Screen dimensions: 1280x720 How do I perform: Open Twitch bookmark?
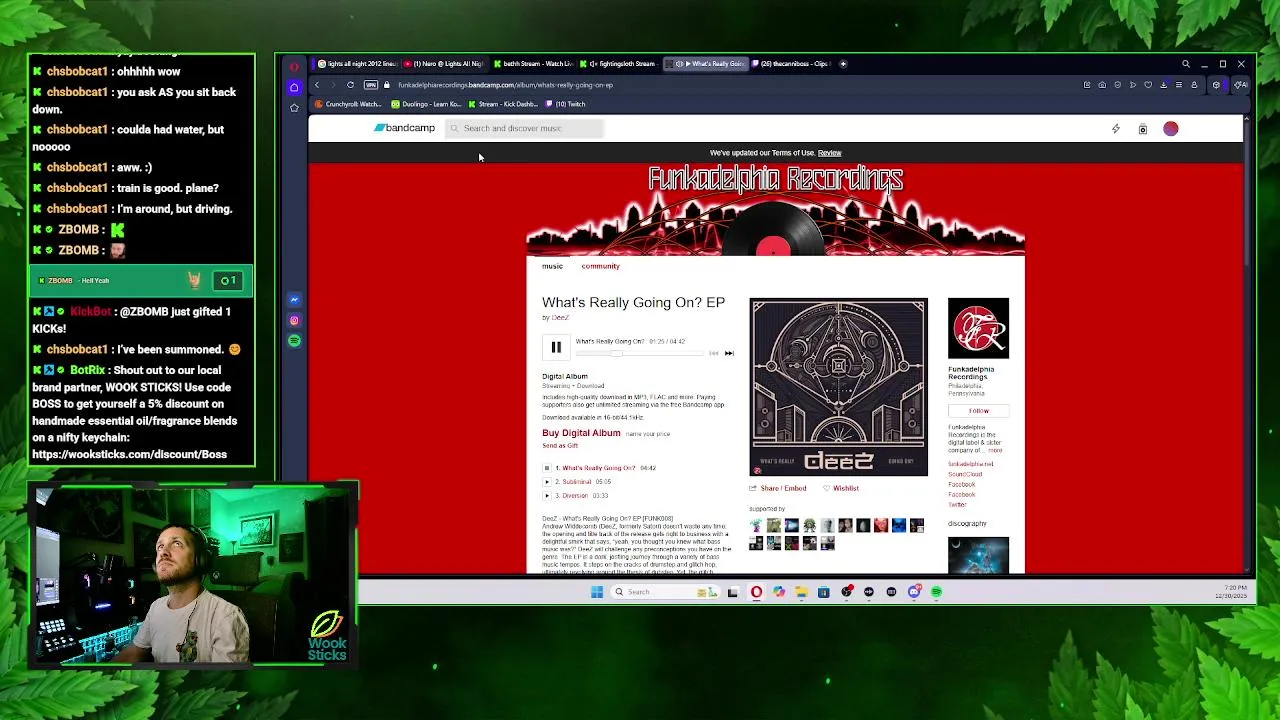[565, 104]
